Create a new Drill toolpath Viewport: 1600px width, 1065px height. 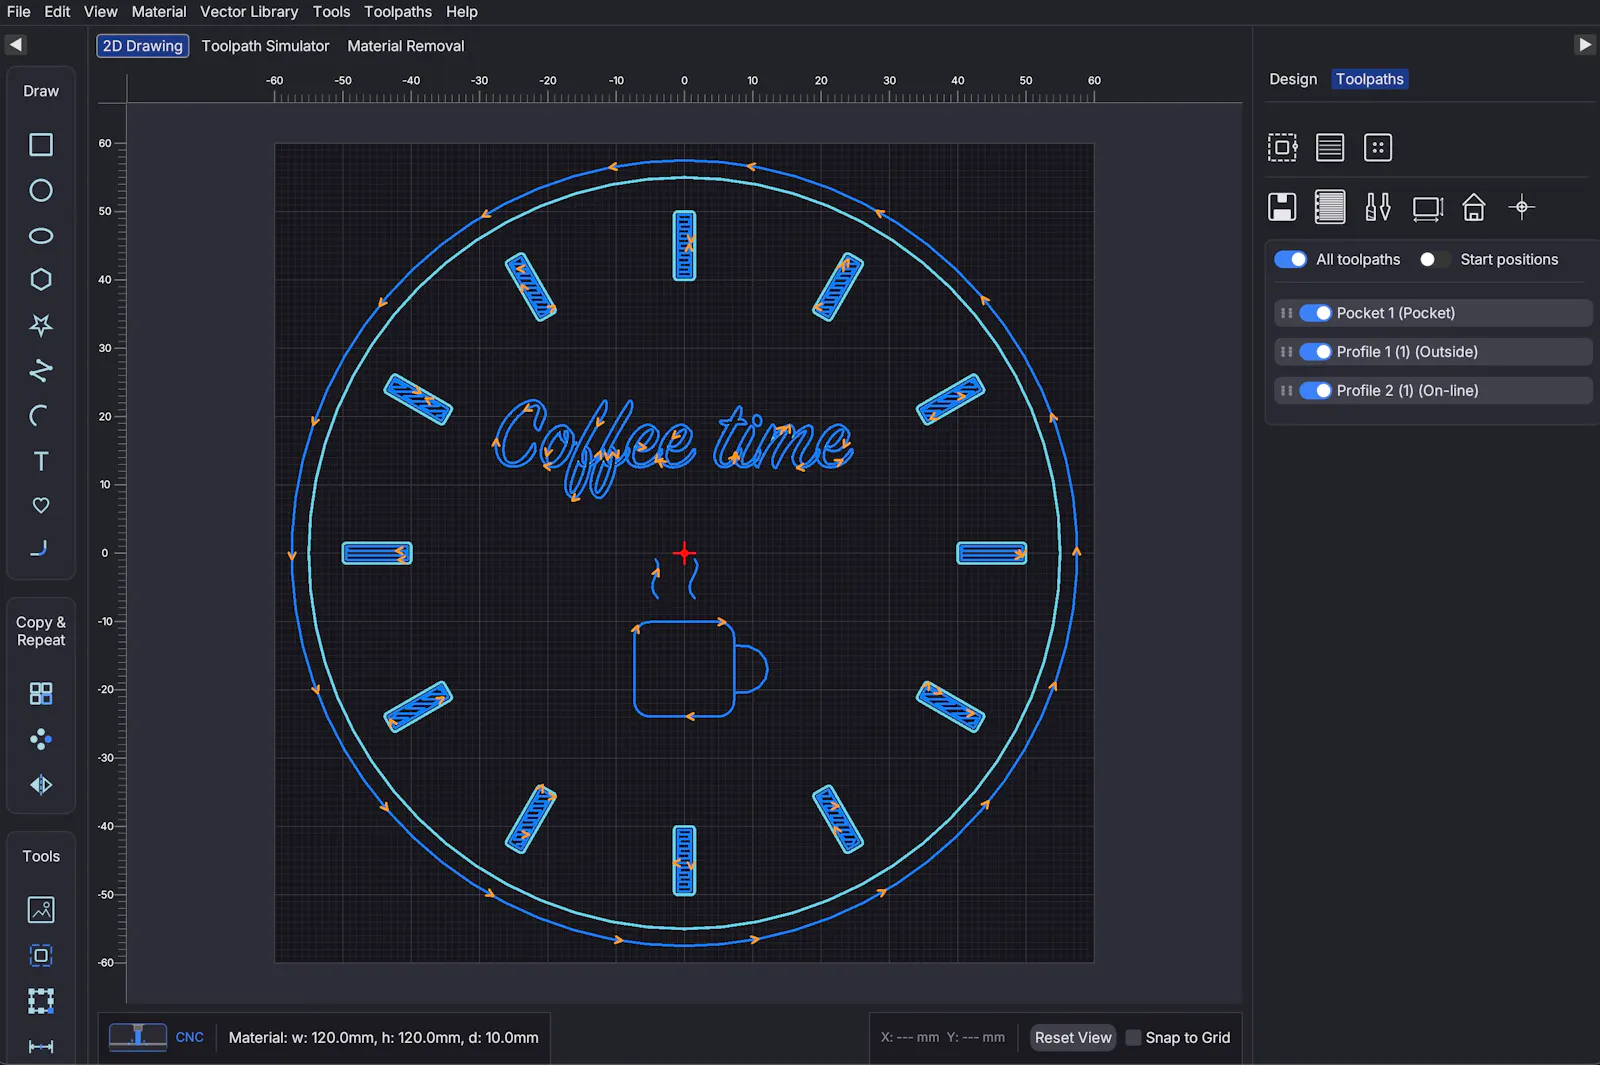[x=1378, y=148]
